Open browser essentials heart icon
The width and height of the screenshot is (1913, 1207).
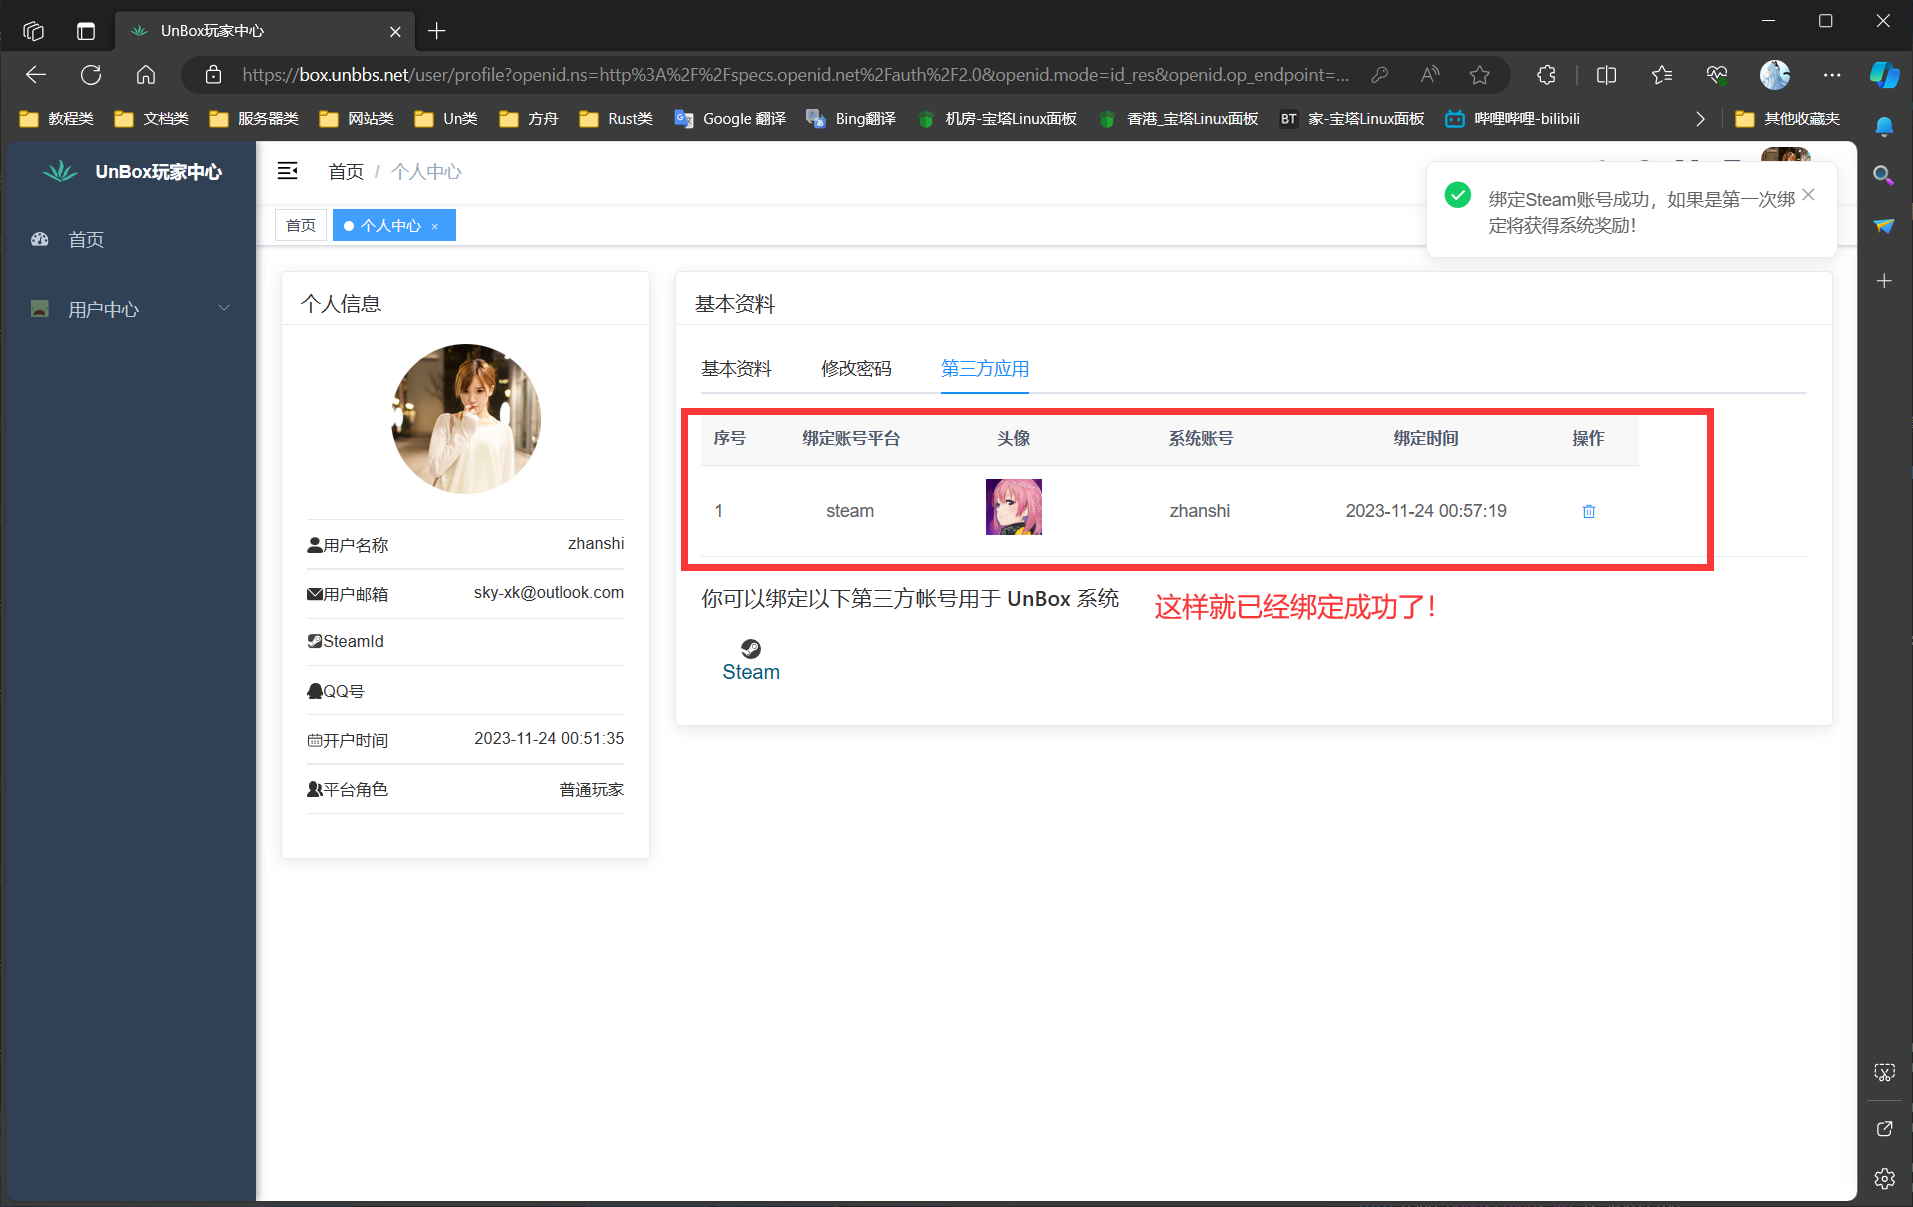[x=1717, y=75]
